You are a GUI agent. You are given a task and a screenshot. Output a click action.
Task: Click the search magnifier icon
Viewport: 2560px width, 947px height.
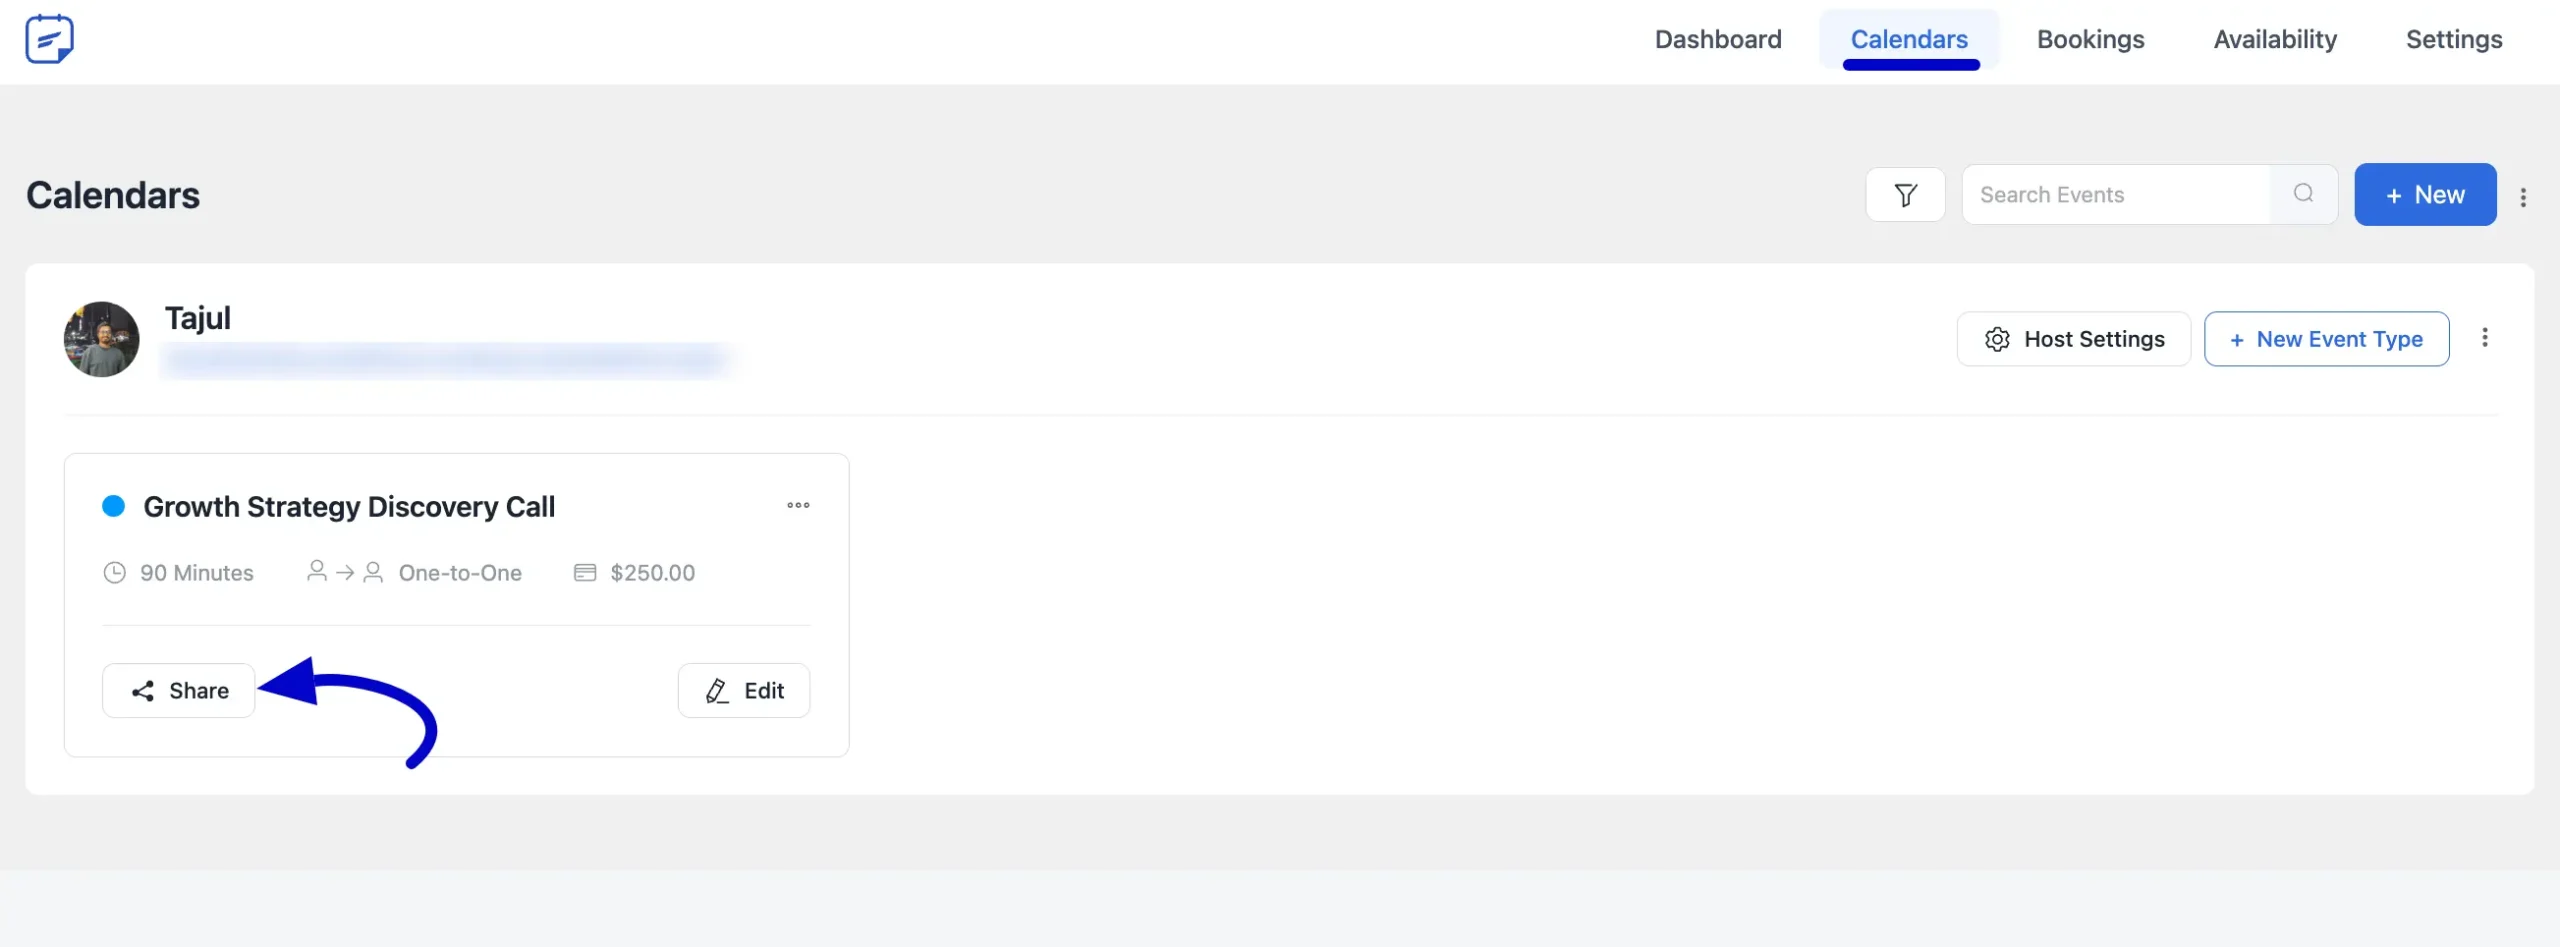click(x=2303, y=194)
